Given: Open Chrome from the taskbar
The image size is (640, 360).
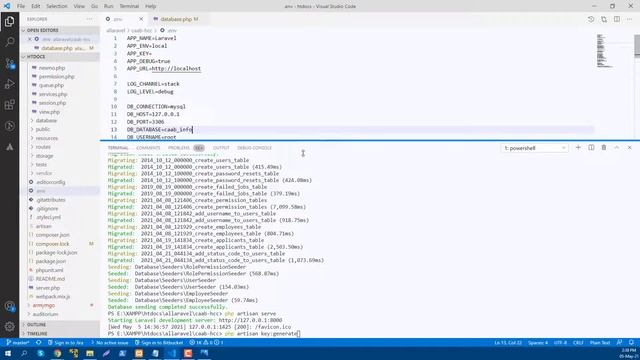Looking at the screenshot, I should point(57,353).
